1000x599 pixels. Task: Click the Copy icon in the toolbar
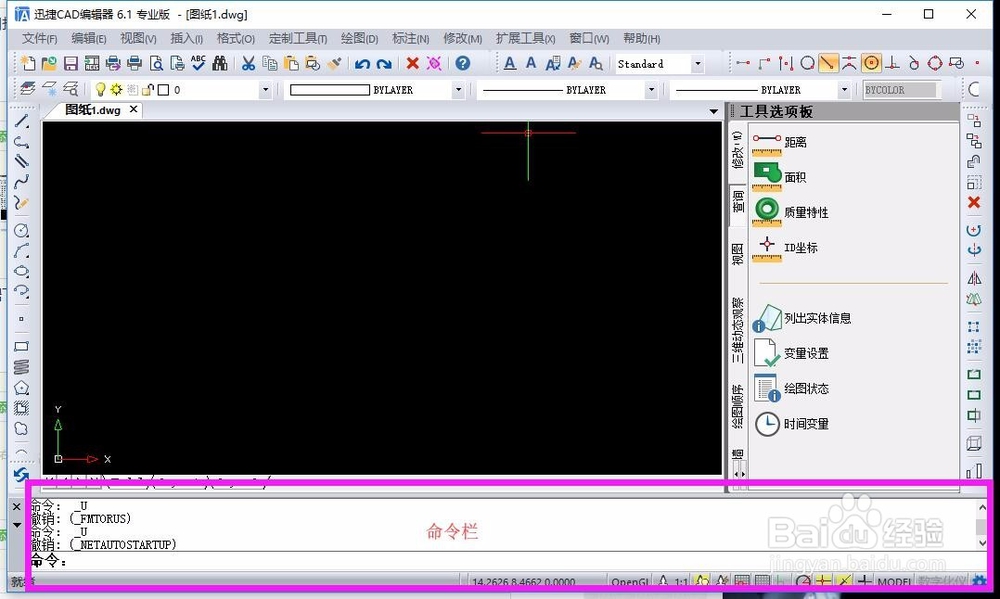pos(270,63)
